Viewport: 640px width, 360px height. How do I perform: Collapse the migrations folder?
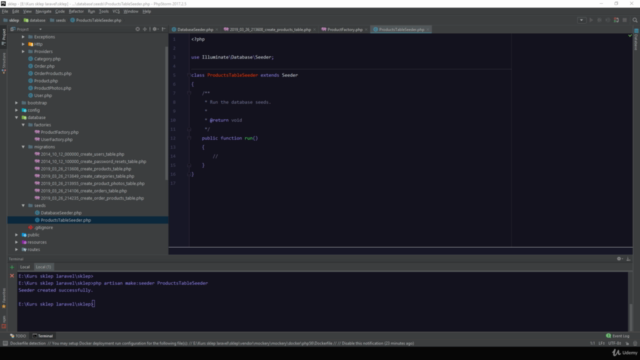click(23, 147)
